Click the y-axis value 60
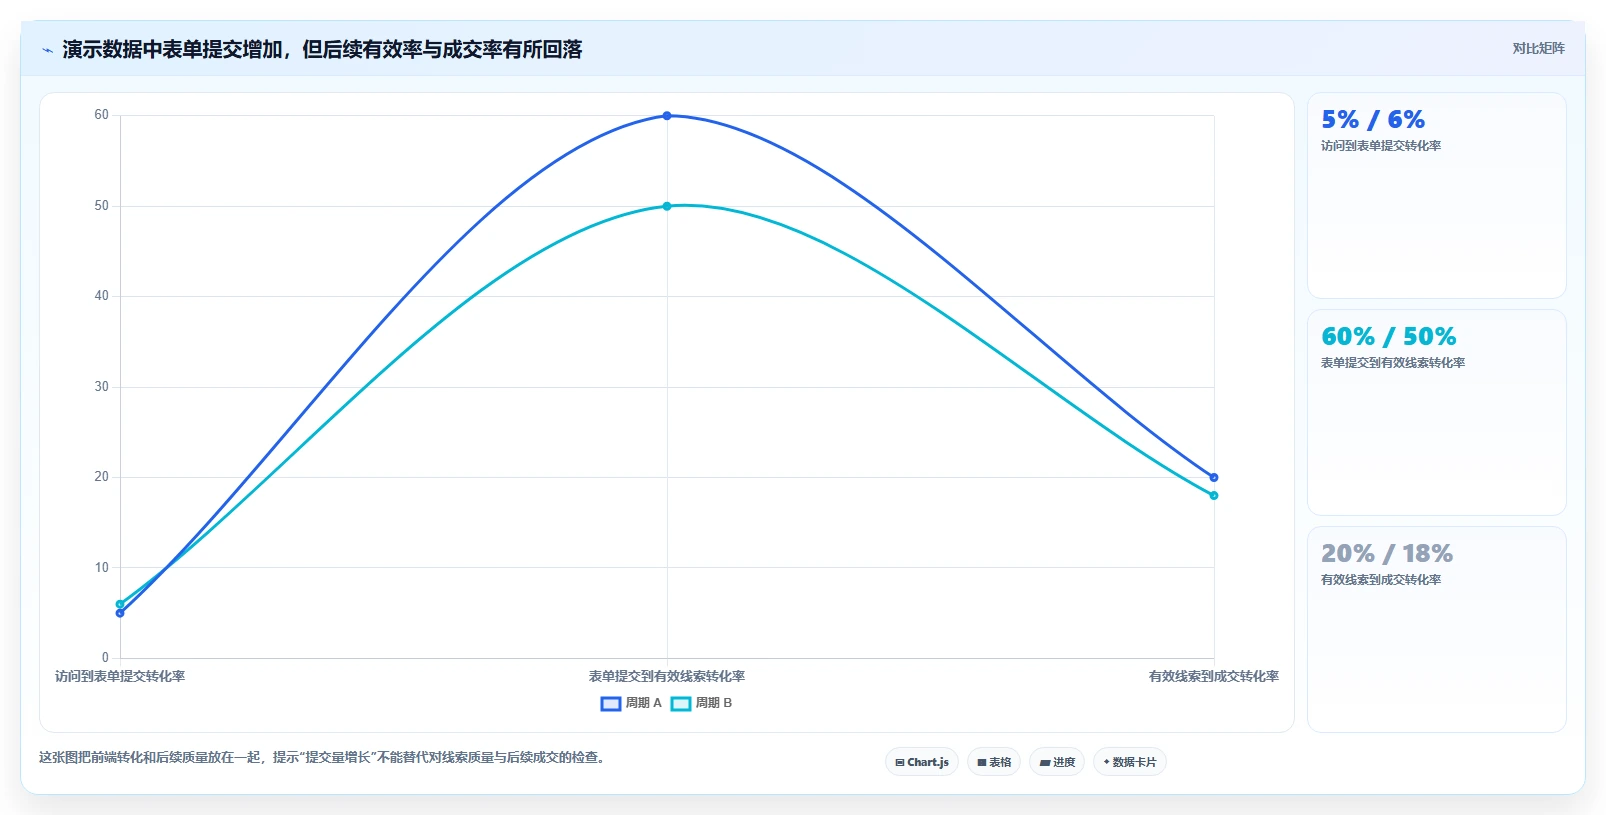This screenshot has width=1606, height=815. (x=101, y=115)
